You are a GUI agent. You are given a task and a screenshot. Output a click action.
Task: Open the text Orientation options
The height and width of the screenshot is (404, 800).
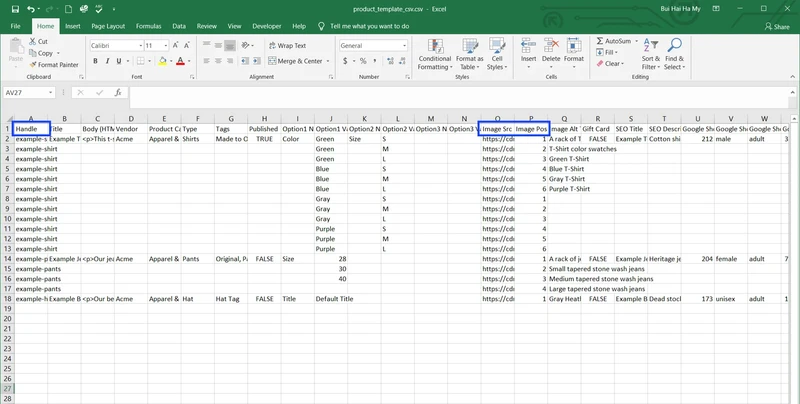(x=246, y=45)
